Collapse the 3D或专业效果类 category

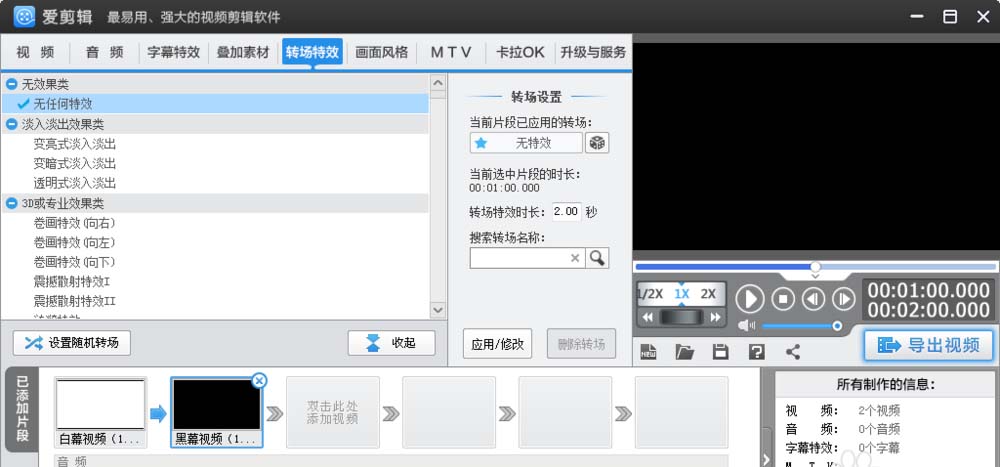(x=11, y=204)
